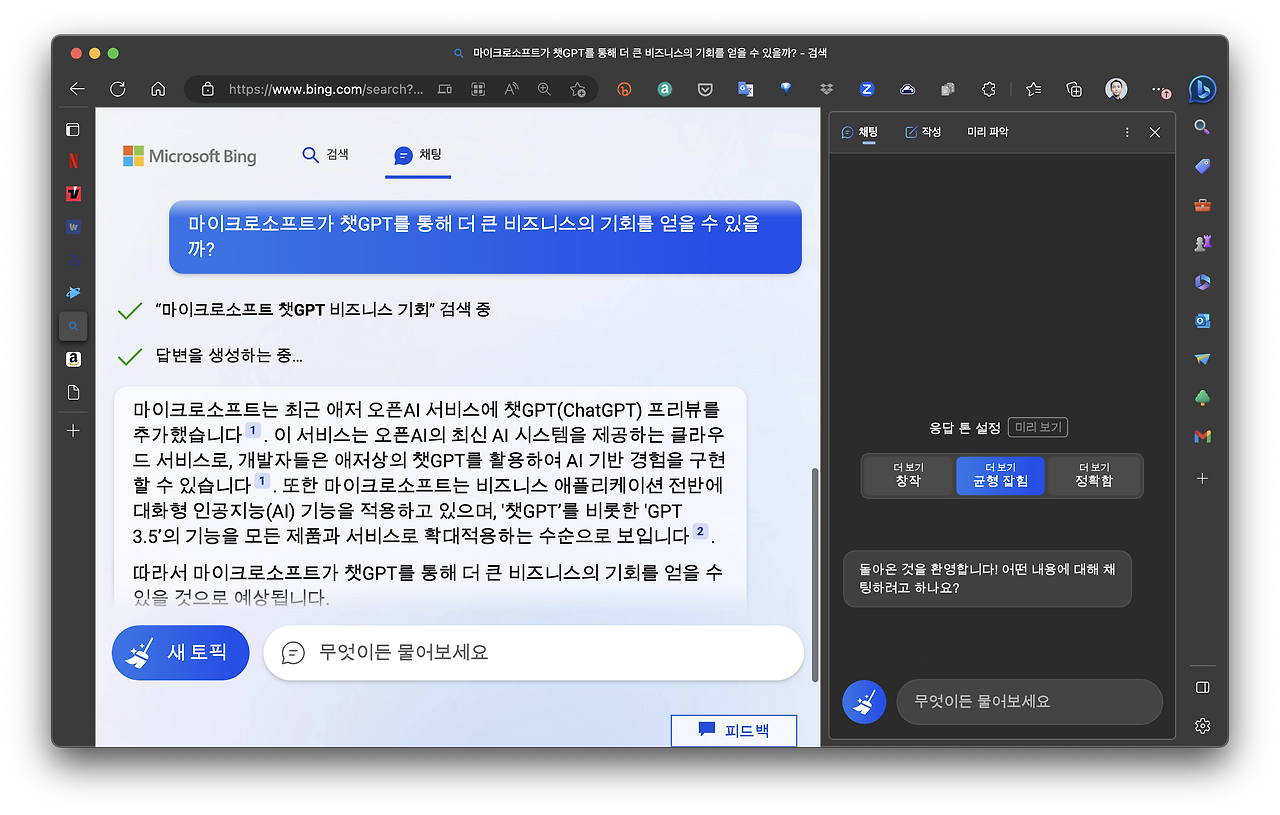Open the browser profile menu

pyautogui.click(x=1116, y=89)
